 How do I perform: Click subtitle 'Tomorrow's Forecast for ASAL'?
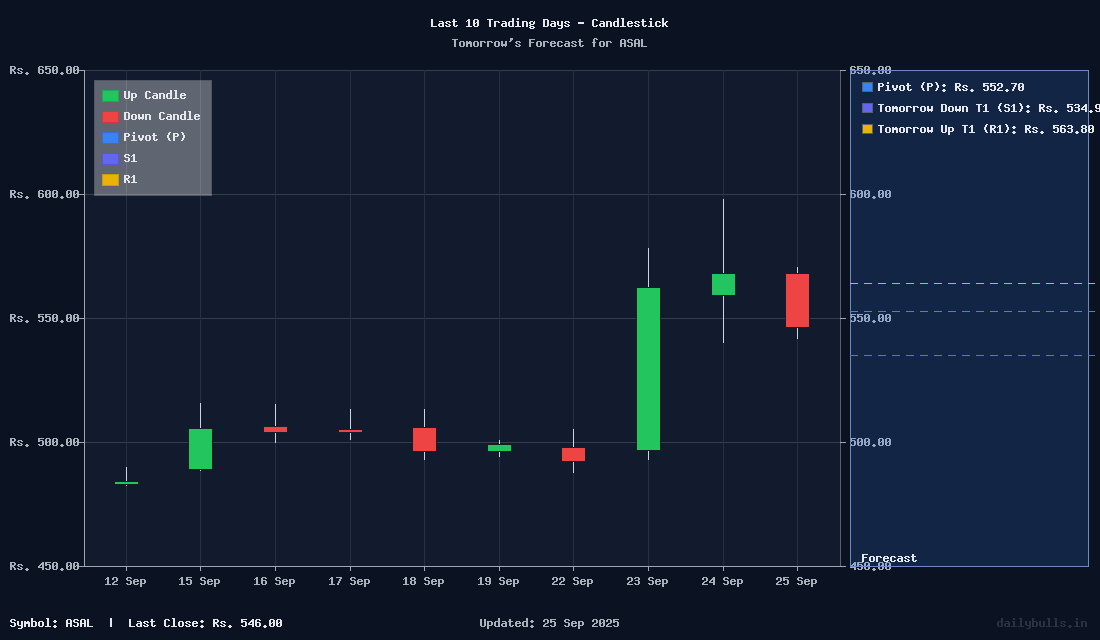tap(549, 44)
